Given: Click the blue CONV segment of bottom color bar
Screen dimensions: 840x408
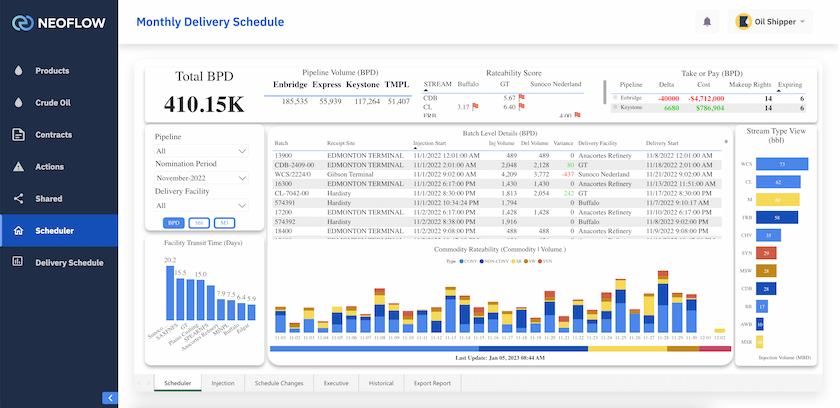Looking at the screenshot, I should (x=374, y=349).
